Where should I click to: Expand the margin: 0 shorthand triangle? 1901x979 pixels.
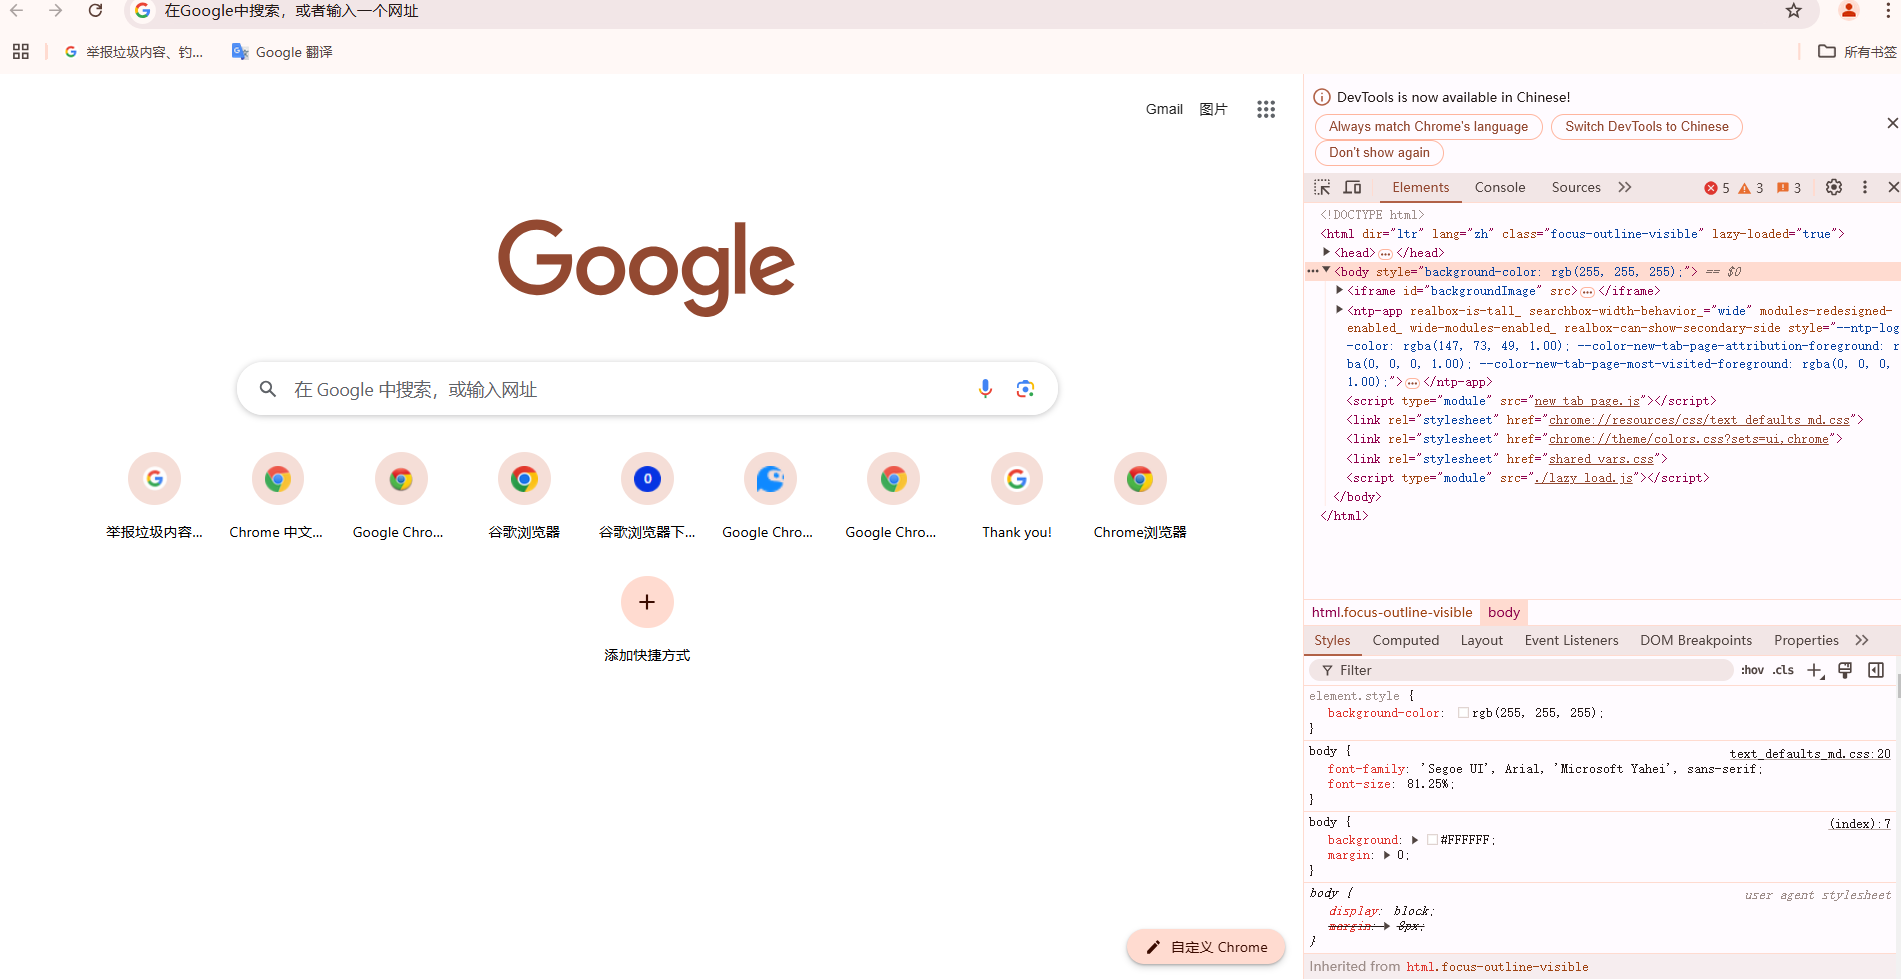pos(1387,855)
